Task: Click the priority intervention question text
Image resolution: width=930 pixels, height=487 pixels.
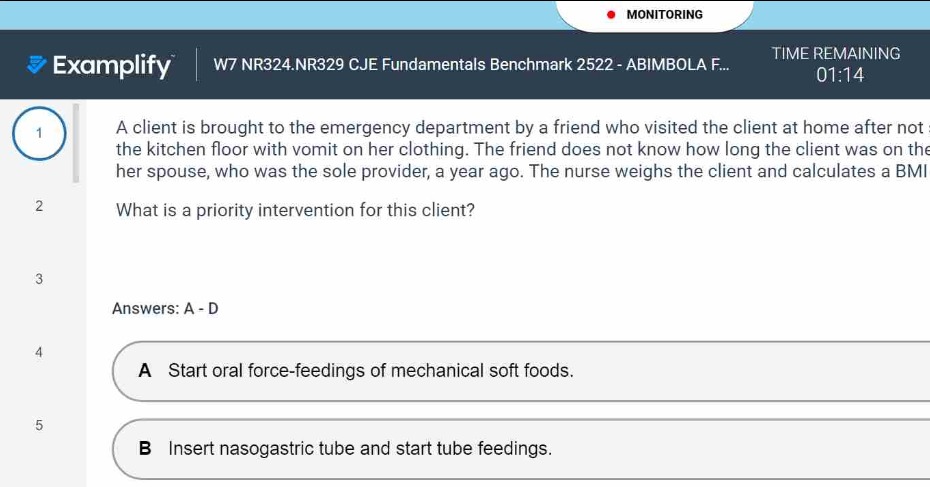Action: click(x=295, y=211)
